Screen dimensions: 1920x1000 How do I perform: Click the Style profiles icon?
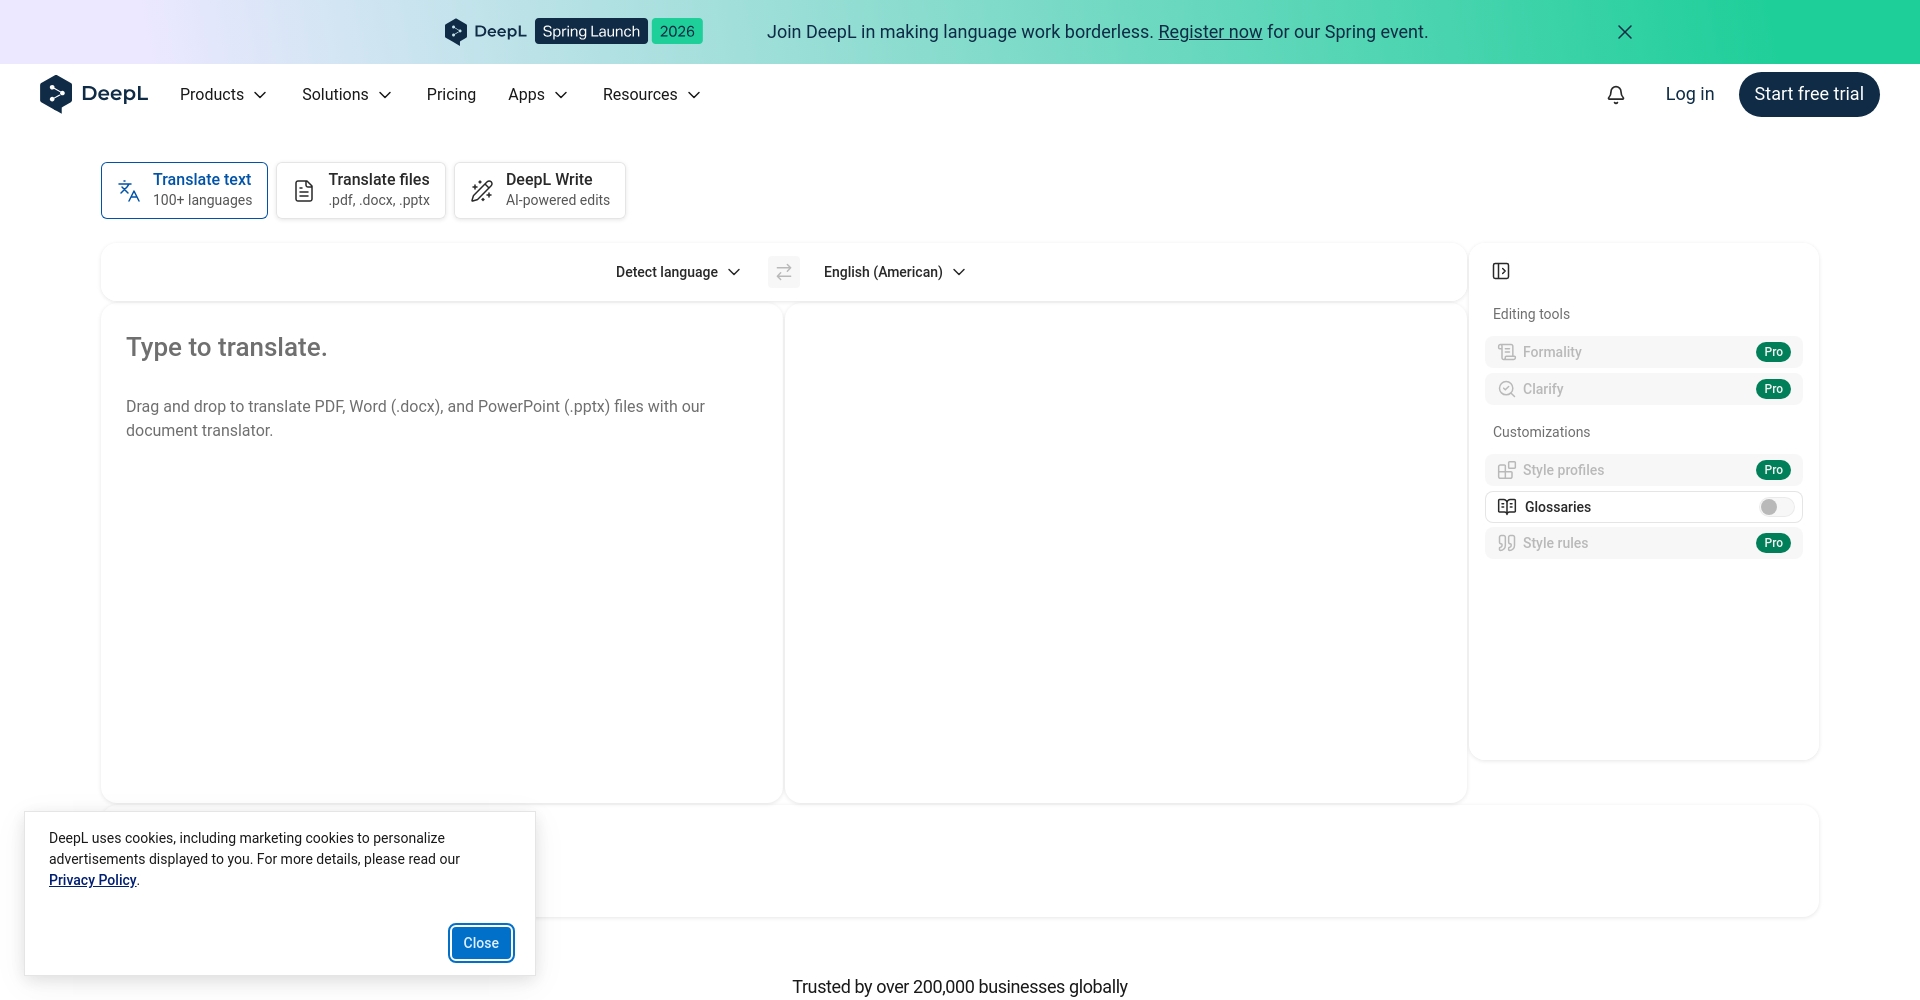[1507, 470]
